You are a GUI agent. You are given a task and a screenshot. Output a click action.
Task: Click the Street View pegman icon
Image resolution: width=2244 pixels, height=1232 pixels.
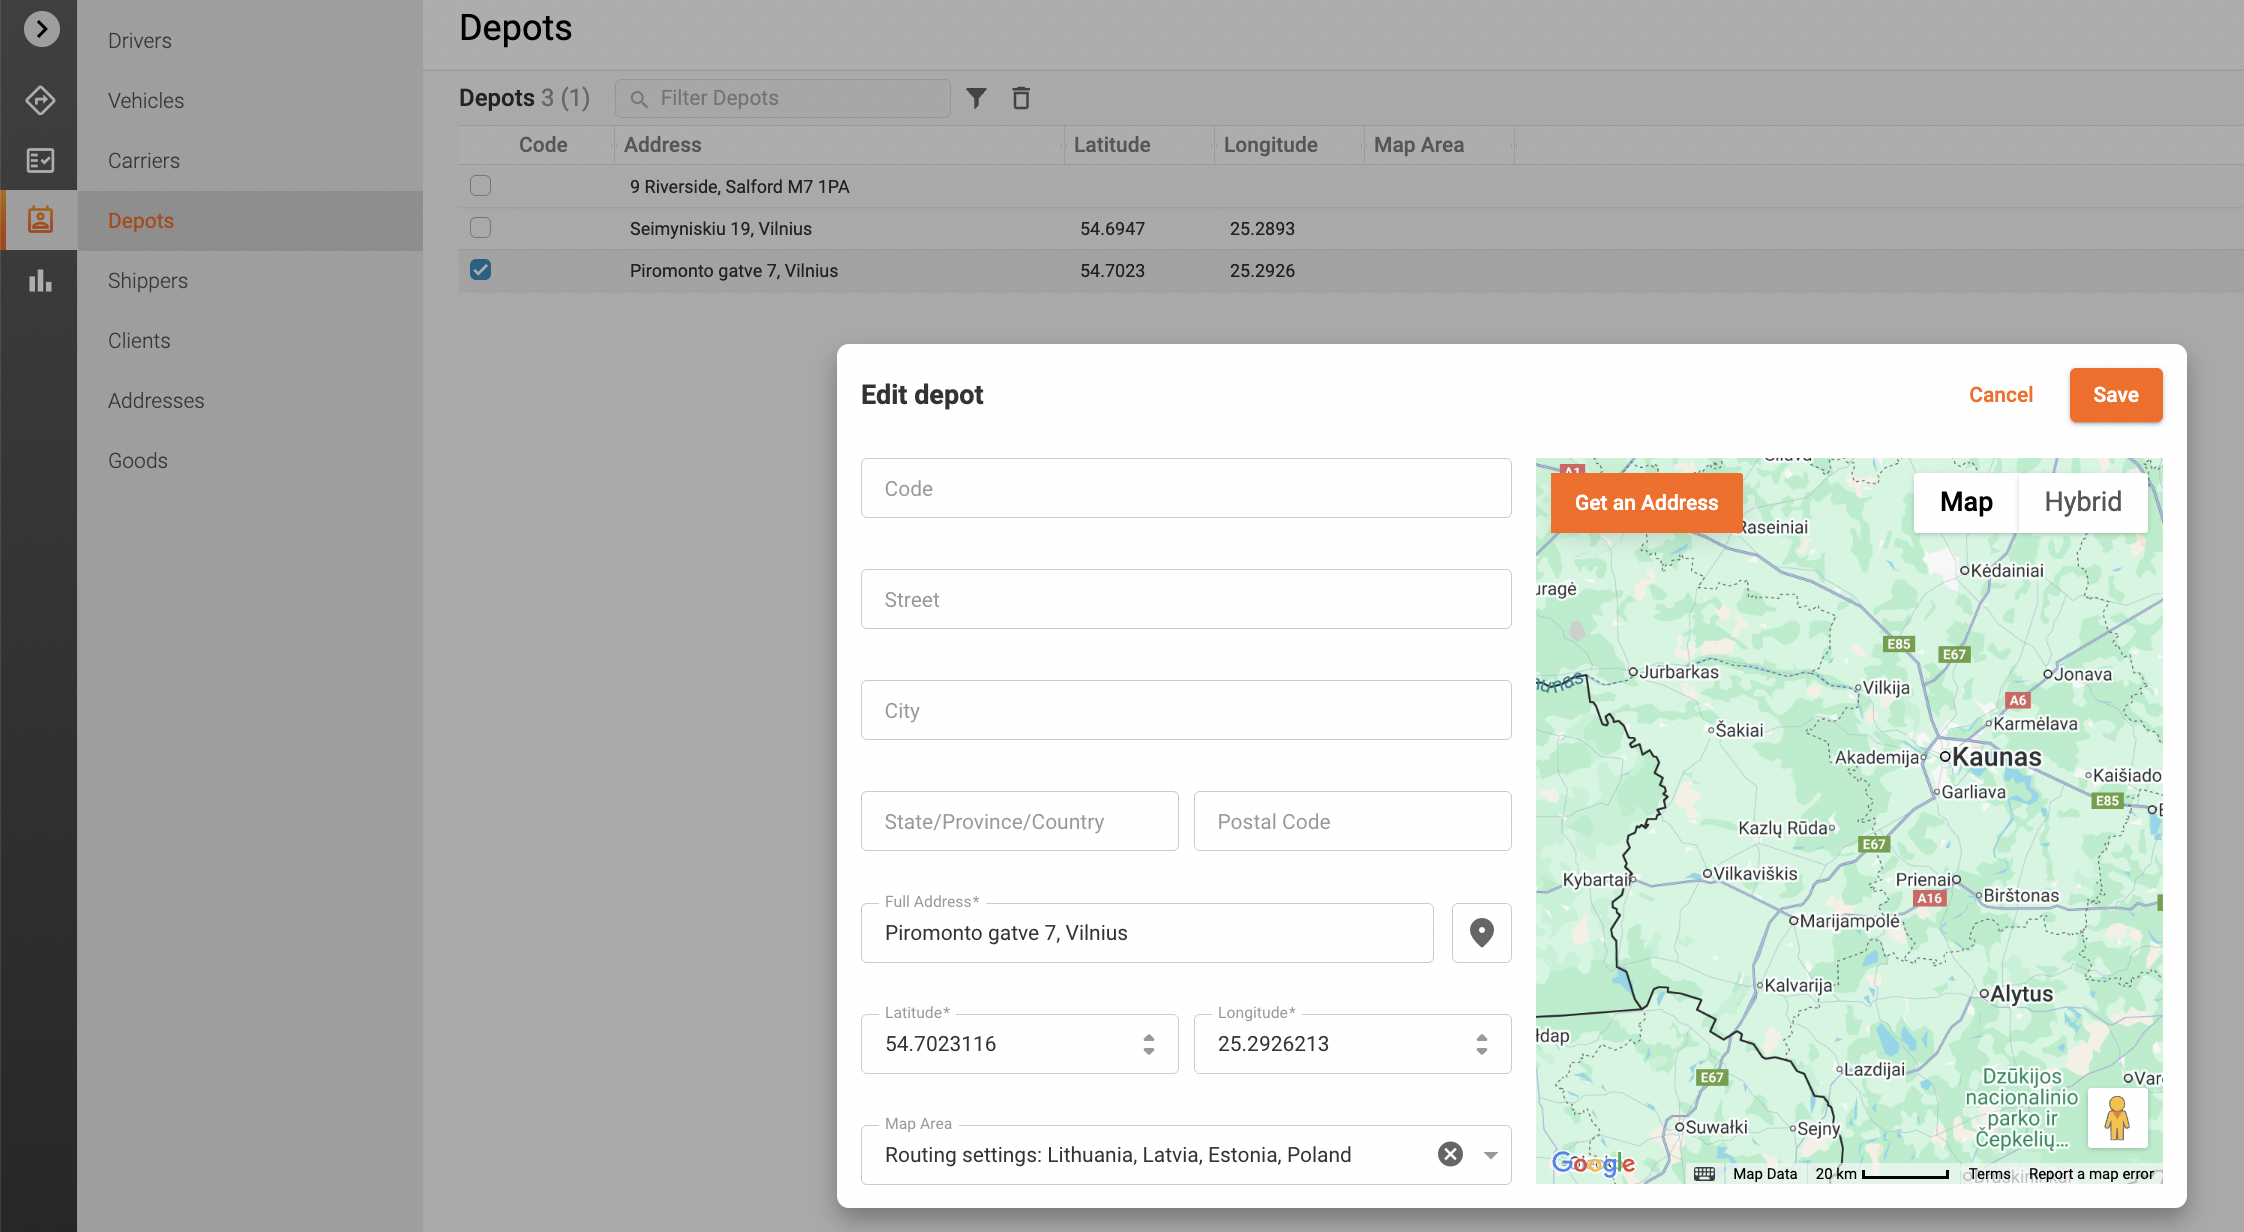click(x=2116, y=1118)
